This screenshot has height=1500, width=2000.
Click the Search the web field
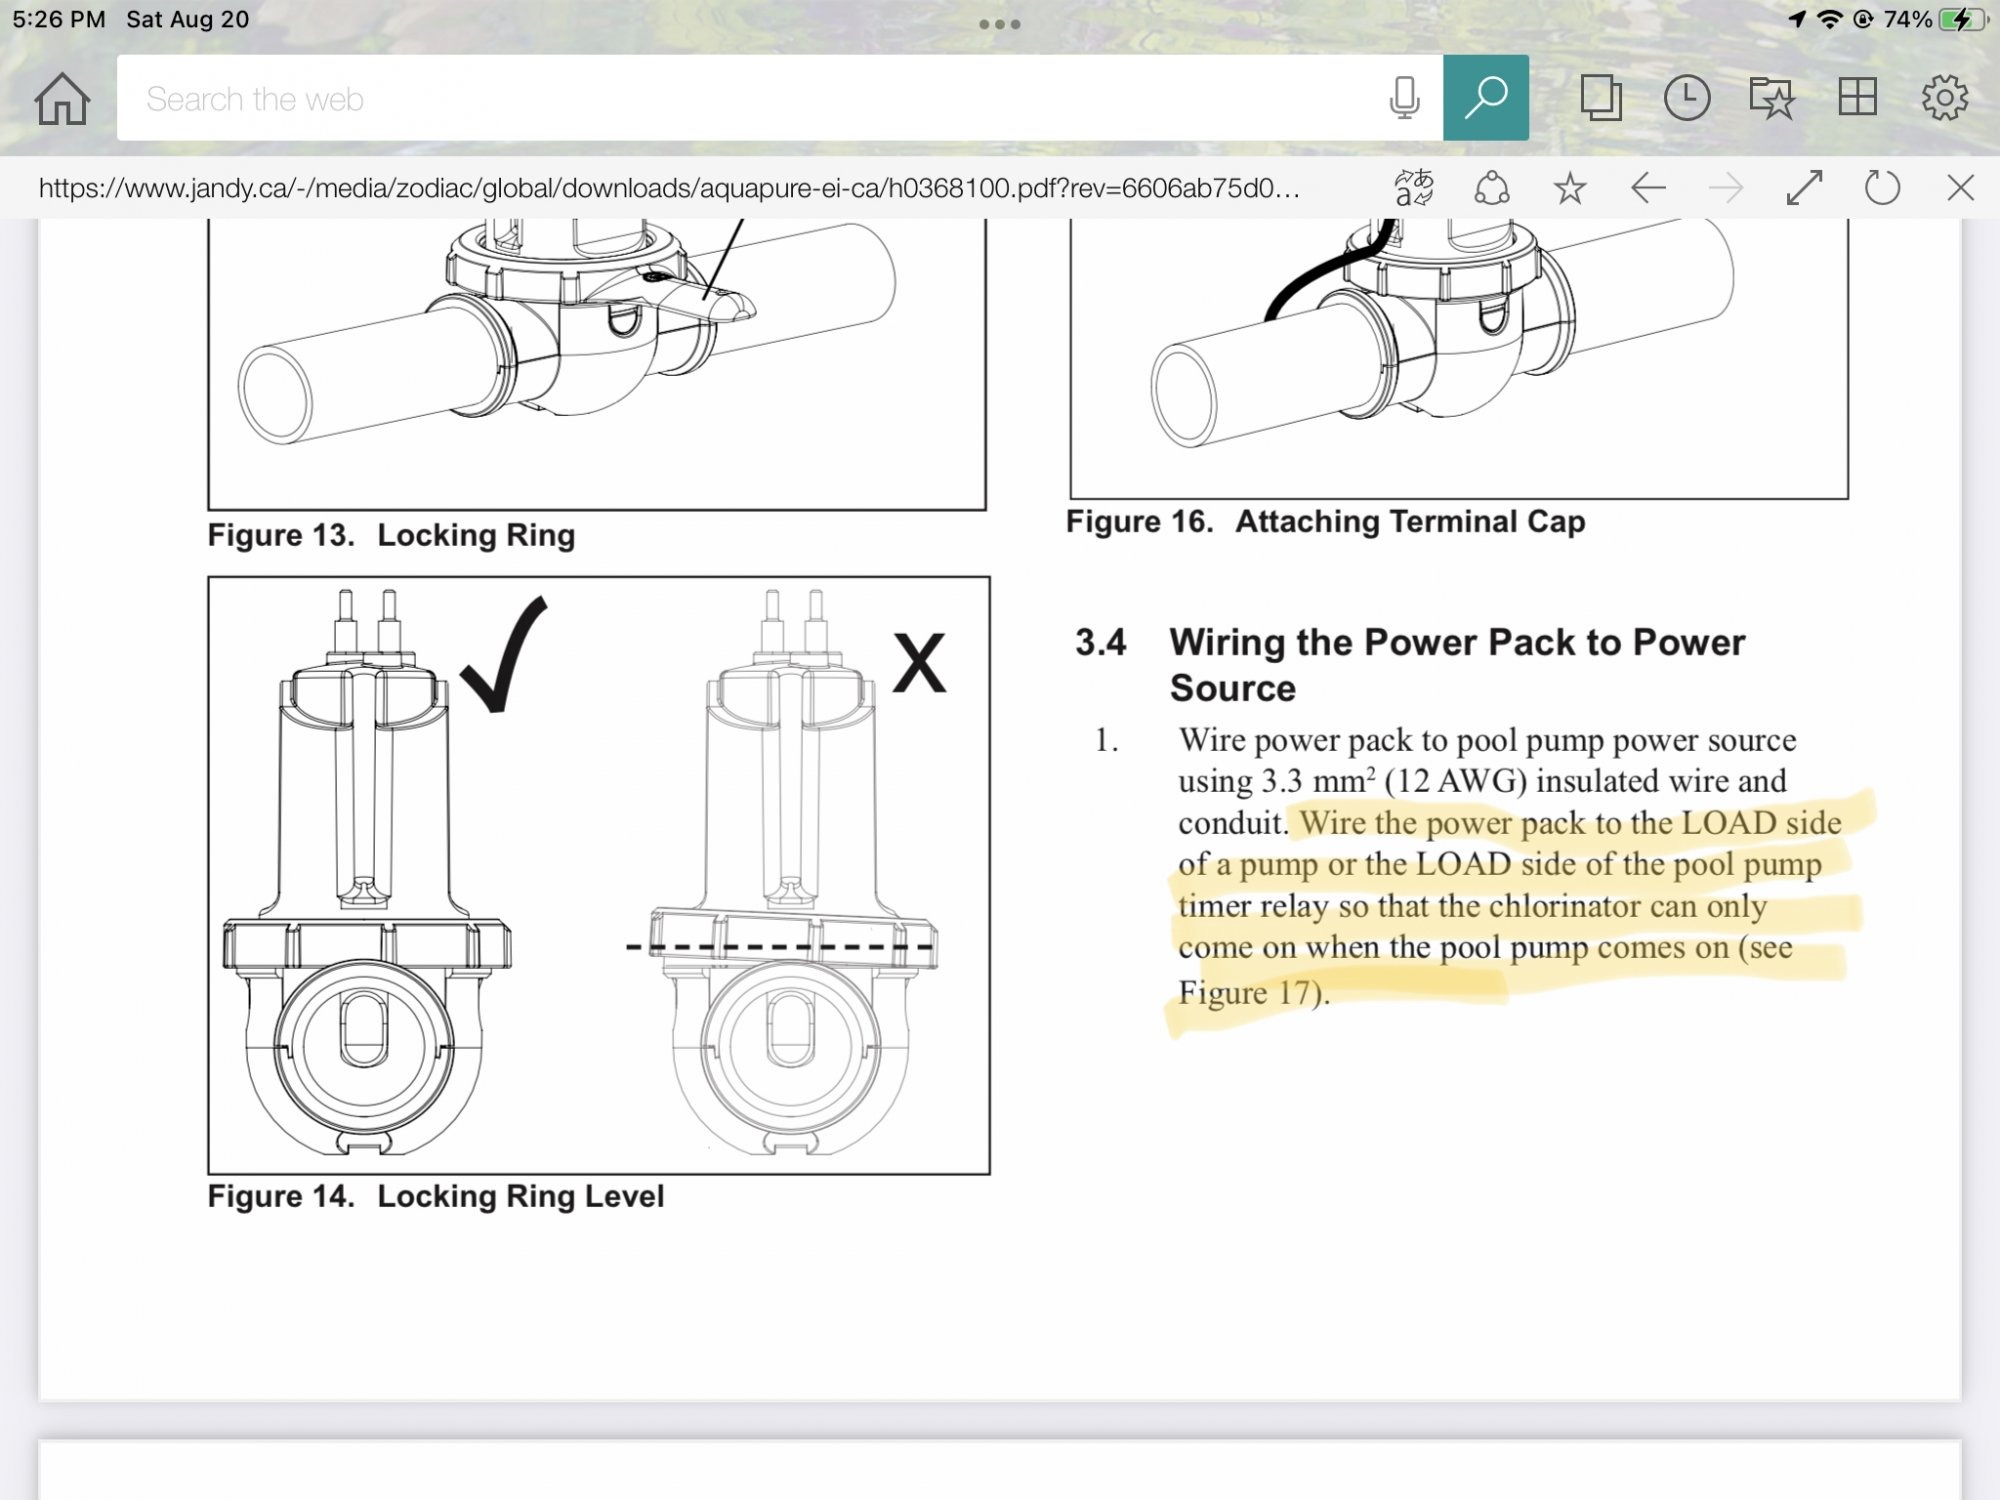point(780,98)
